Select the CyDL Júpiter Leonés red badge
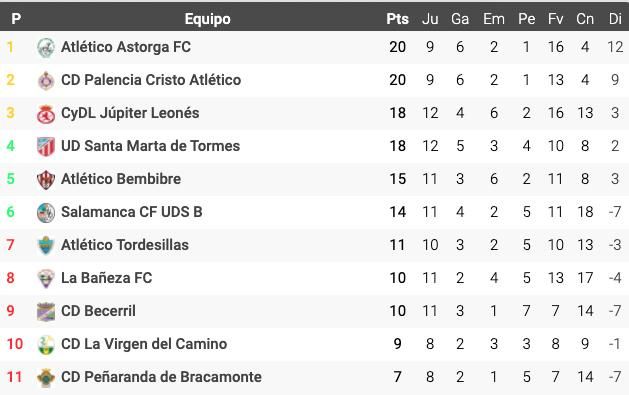Image resolution: width=629 pixels, height=395 pixels. click(46, 114)
